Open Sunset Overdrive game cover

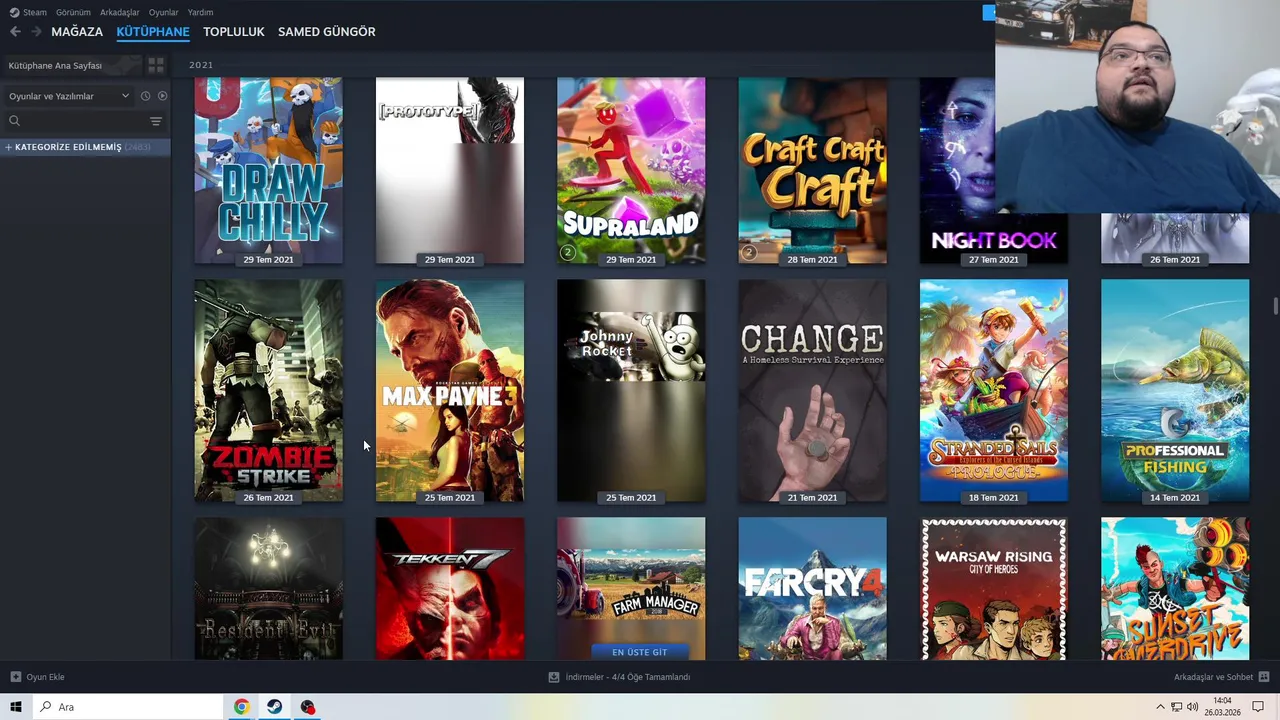(1175, 588)
